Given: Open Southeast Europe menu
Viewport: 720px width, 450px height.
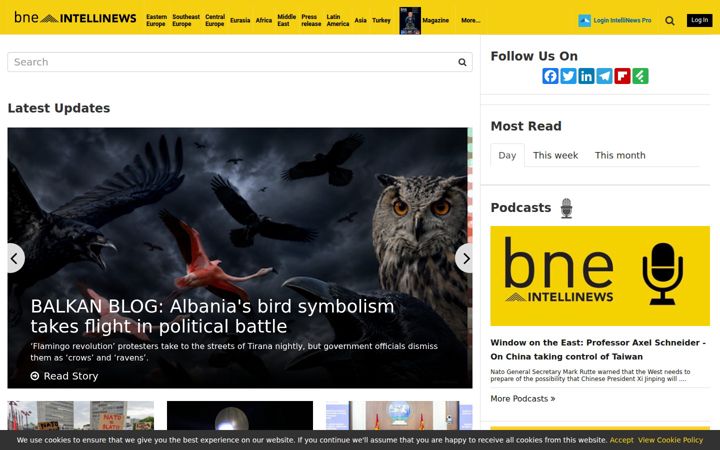Looking at the screenshot, I should click(186, 20).
